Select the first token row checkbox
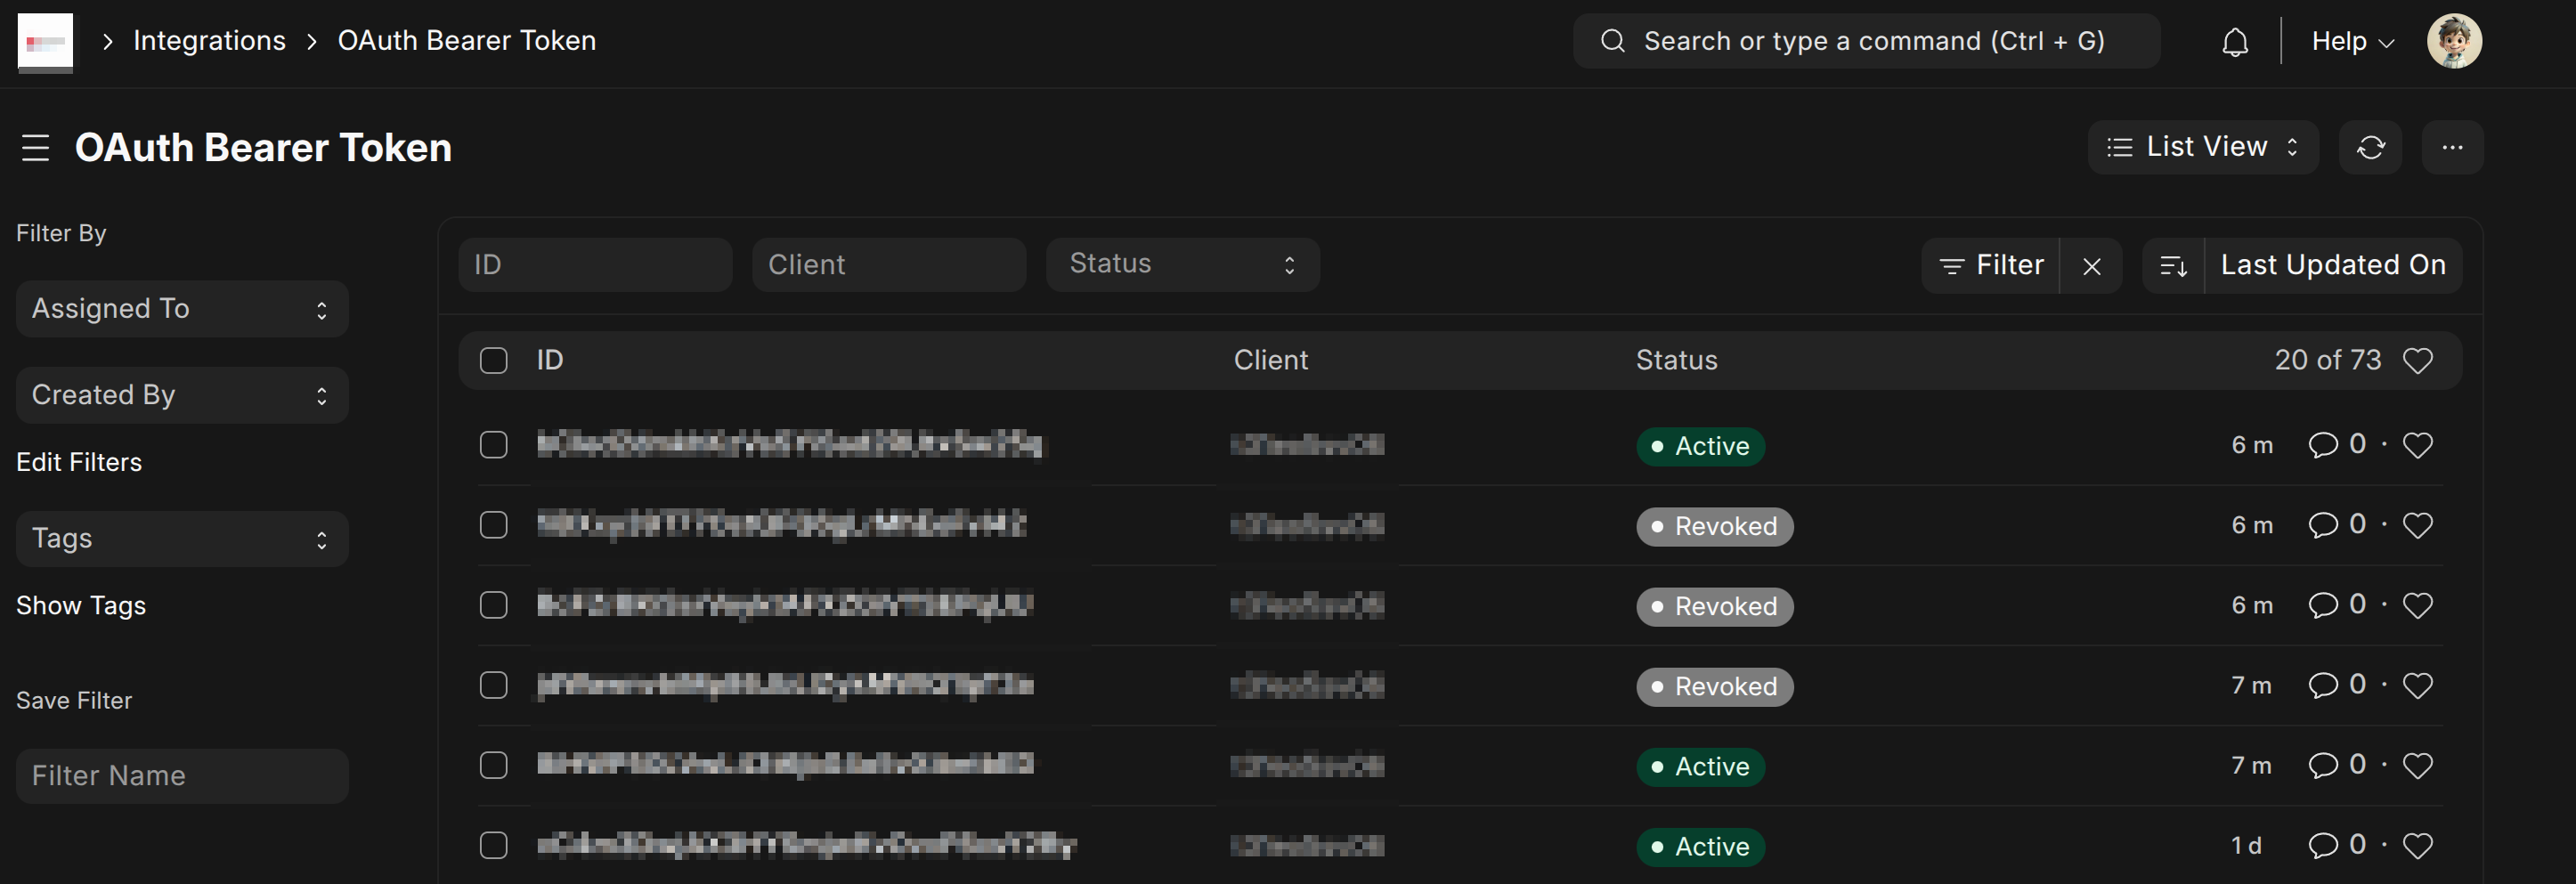This screenshot has width=2576, height=884. click(494, 445)
